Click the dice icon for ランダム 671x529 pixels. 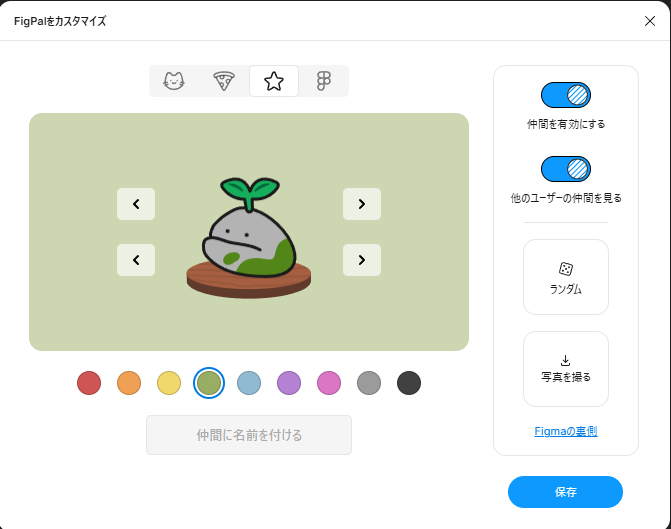tap(565, 269)
